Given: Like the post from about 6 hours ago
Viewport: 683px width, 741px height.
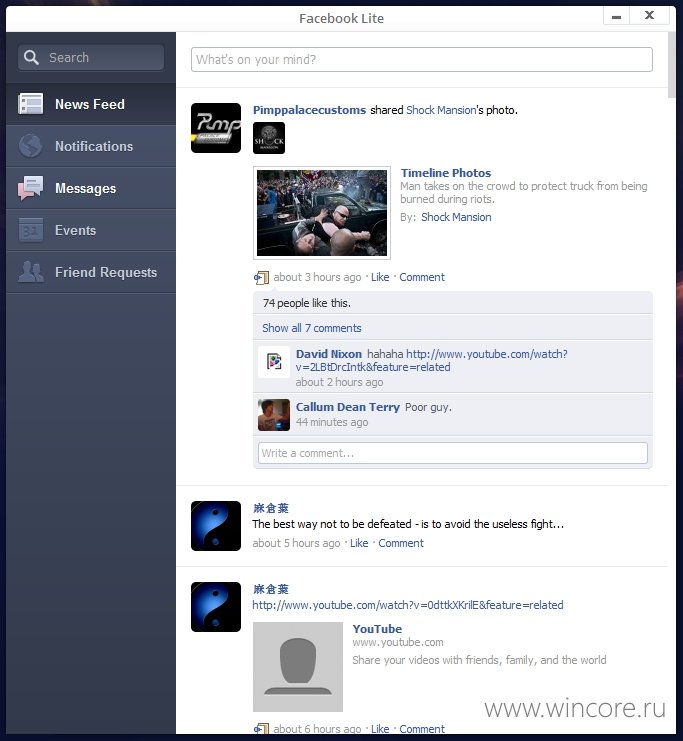Looking at the screenshot, I should tap(380, 729).
